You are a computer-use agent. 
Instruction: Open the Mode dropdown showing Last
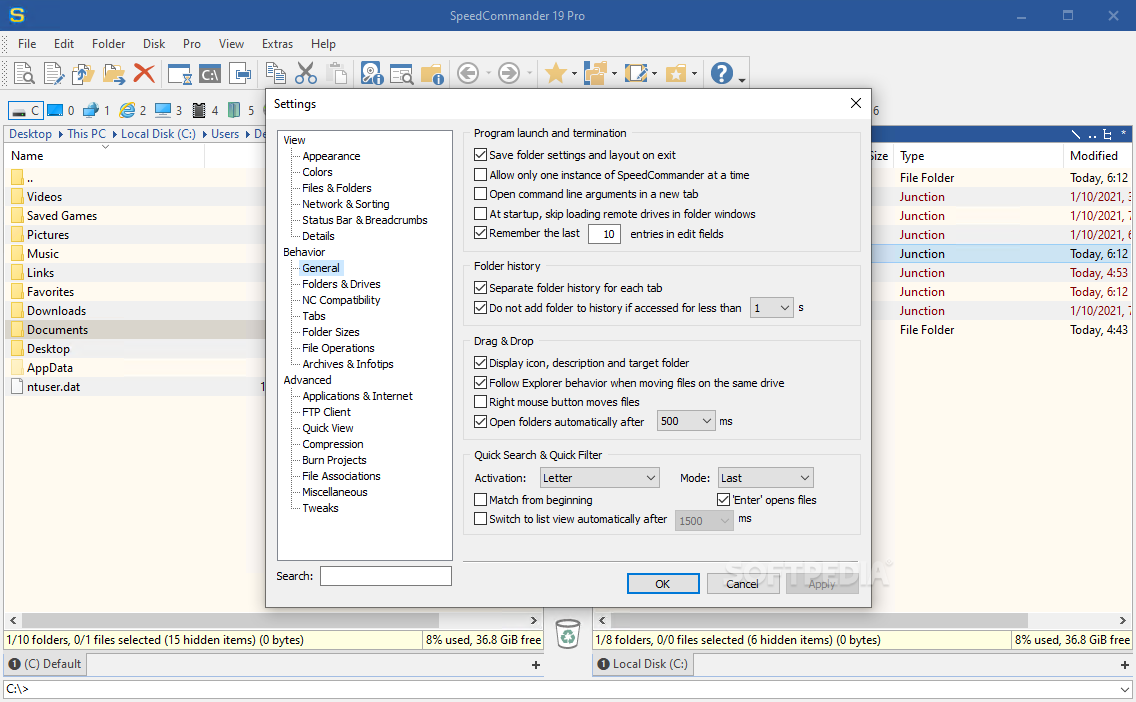pos(766,478)
